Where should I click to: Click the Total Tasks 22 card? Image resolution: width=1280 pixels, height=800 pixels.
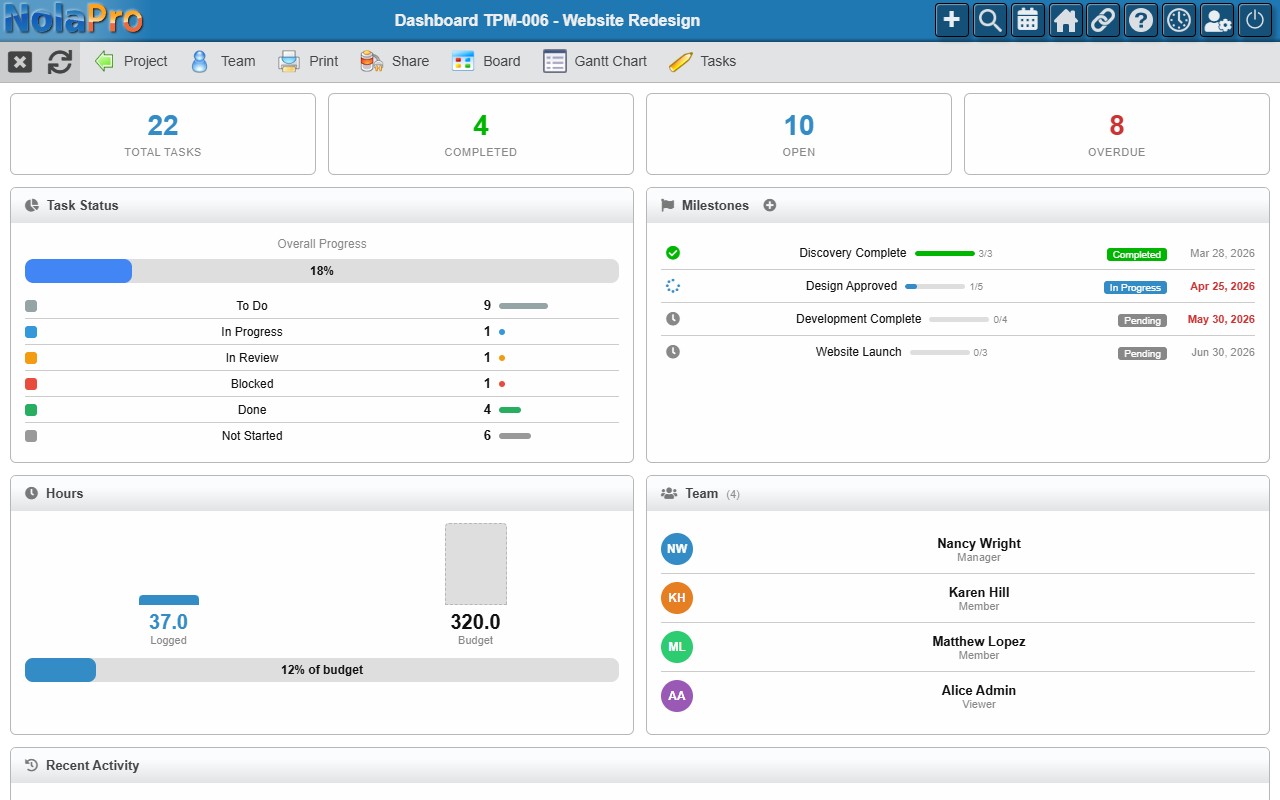(163, 134)
